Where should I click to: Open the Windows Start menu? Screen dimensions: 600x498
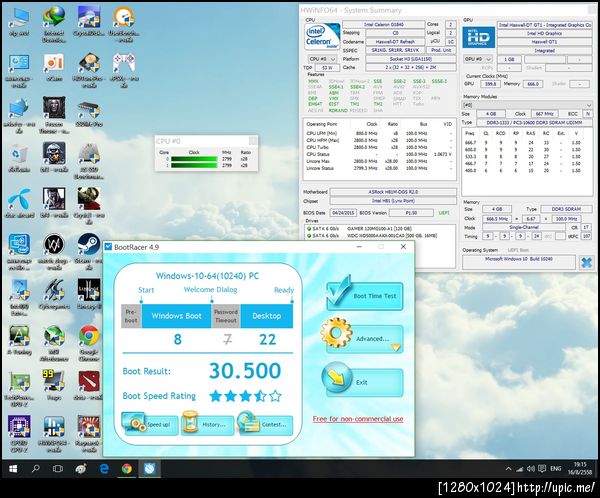click(13, 469)
